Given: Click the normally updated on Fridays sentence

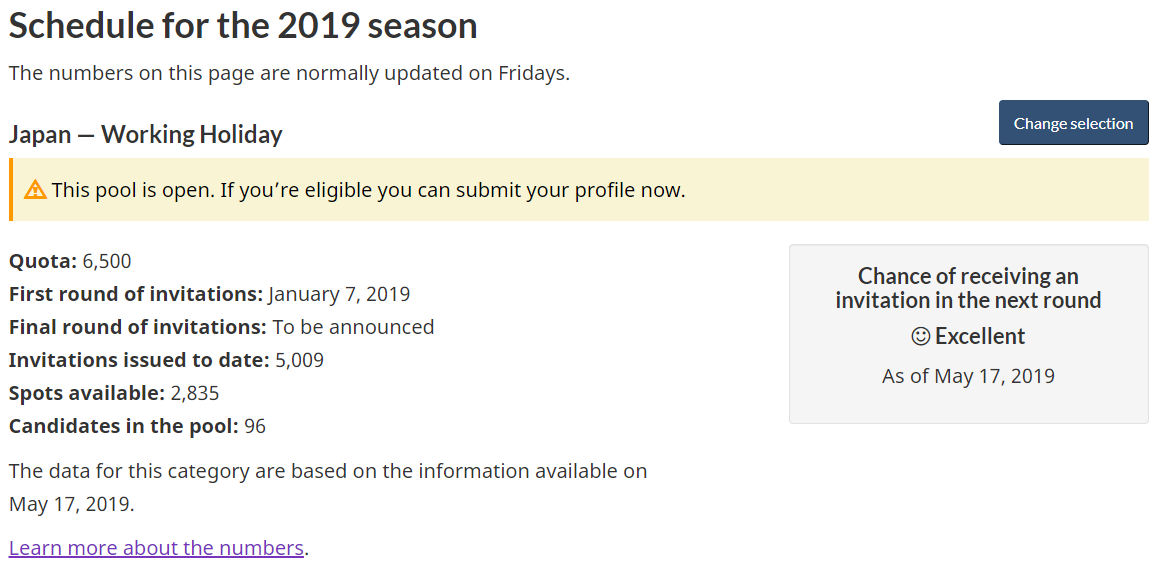Looking at the screenshot, I should point(289,73).
